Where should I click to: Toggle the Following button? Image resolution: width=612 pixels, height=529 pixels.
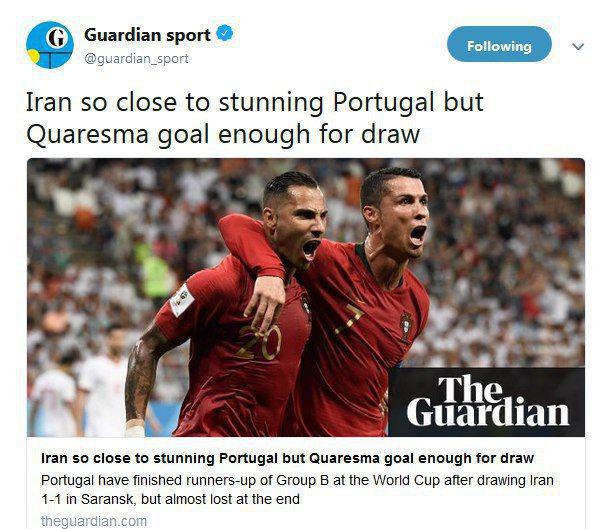[499, 45]
